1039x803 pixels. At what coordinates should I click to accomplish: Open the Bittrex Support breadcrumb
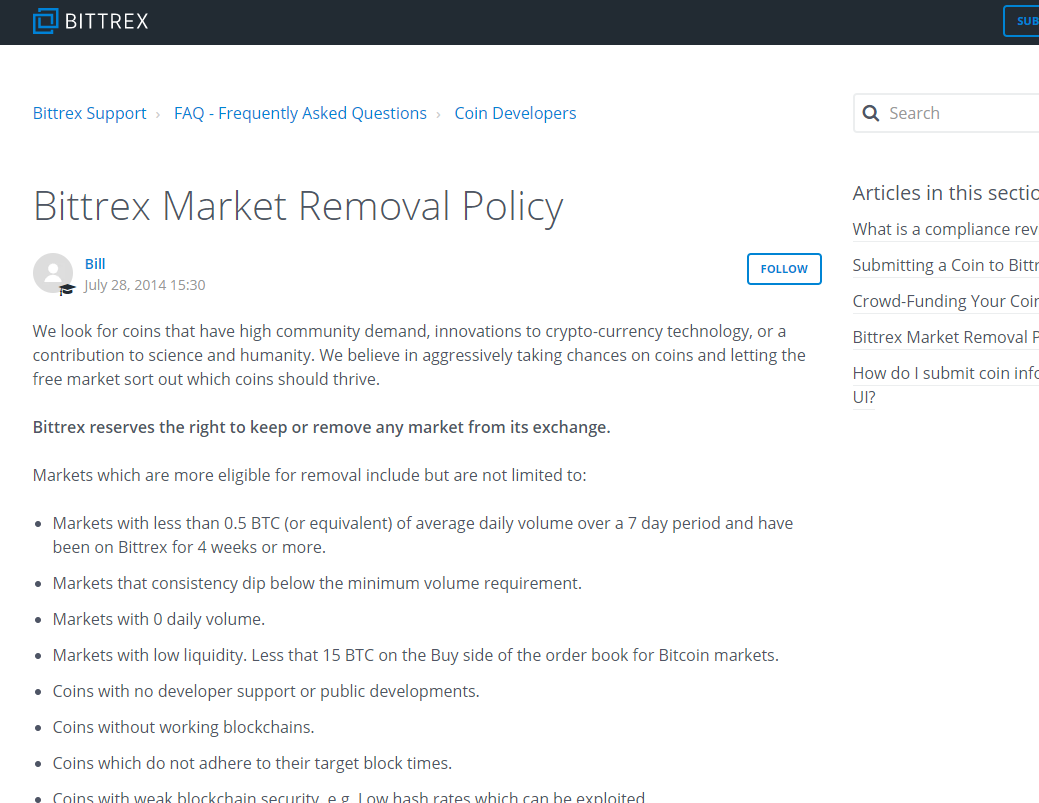coord(89,113)
